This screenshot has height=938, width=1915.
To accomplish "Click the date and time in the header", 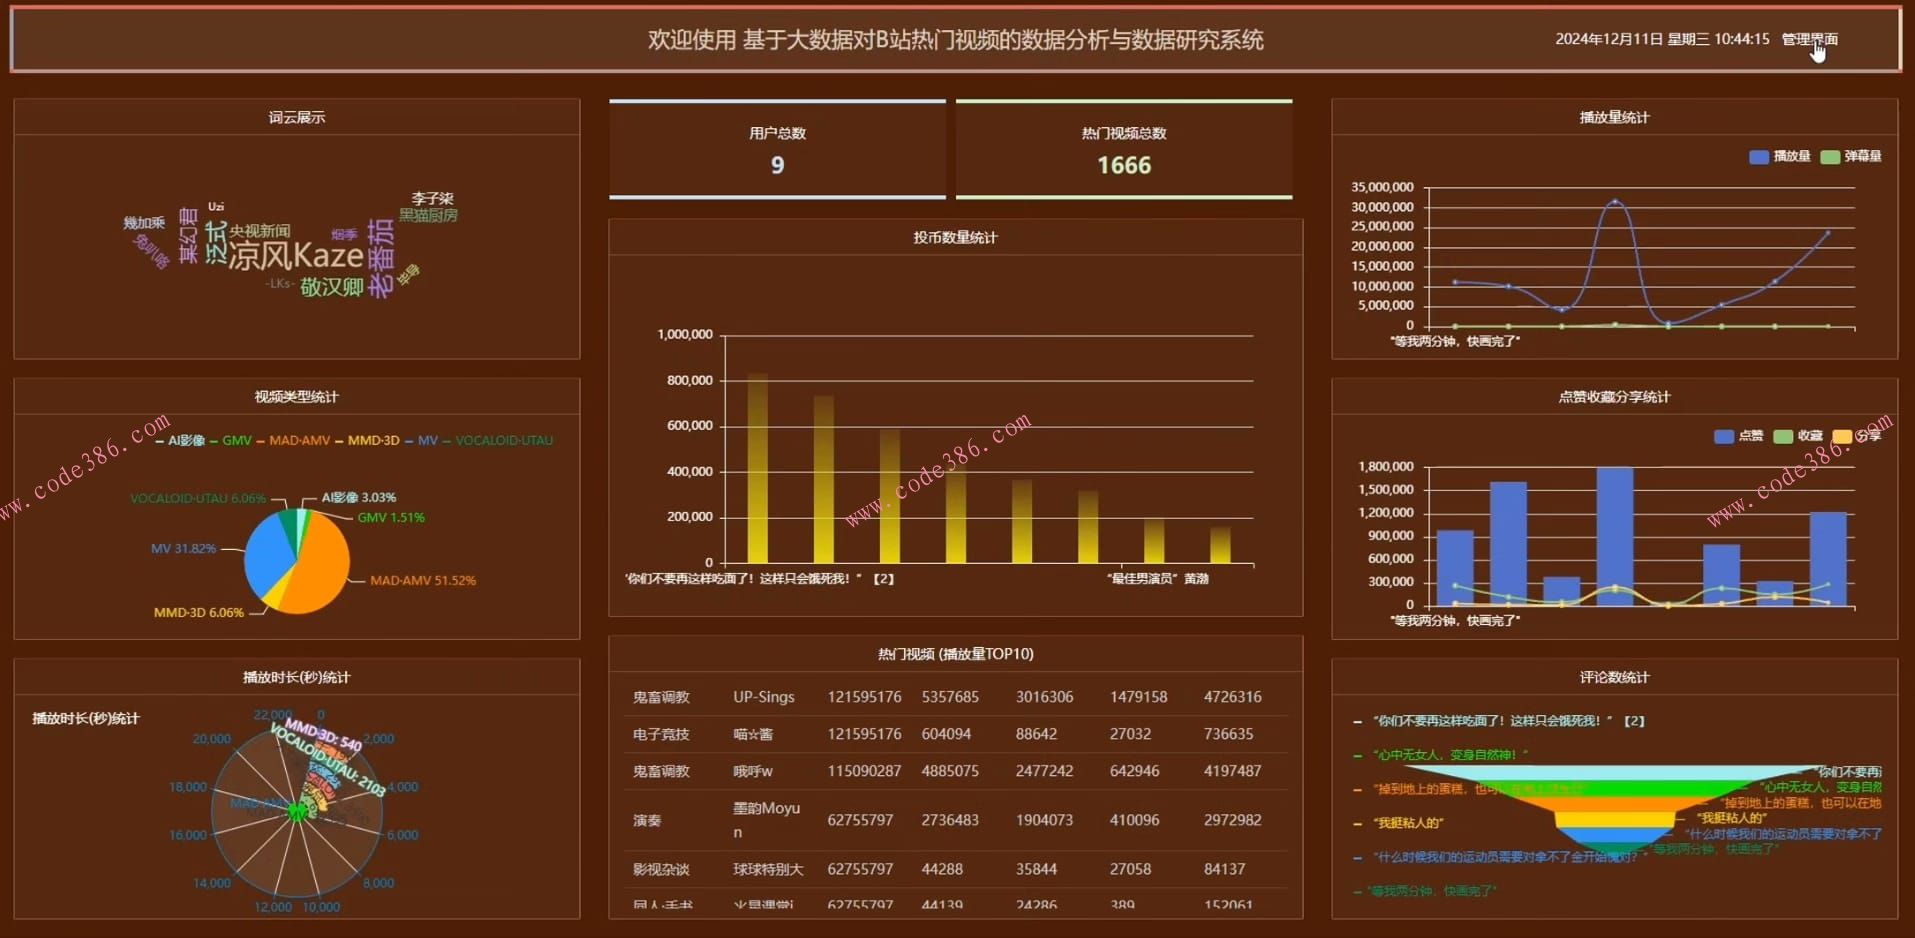I will pyautogui.click(x=1662, y=39).
